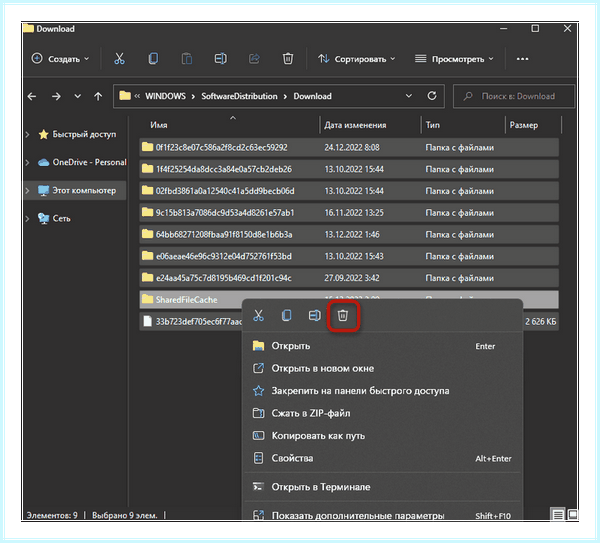
Task: Expand Этот компьютер tree node
Action: tap(28, 190)
